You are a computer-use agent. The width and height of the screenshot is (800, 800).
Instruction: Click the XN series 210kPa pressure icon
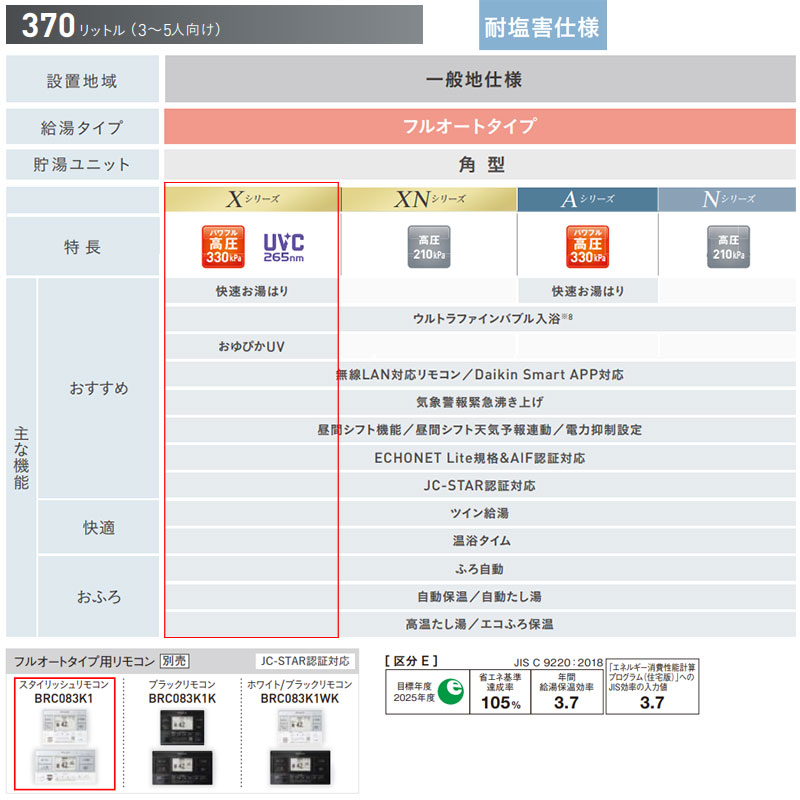coord(429,246)
